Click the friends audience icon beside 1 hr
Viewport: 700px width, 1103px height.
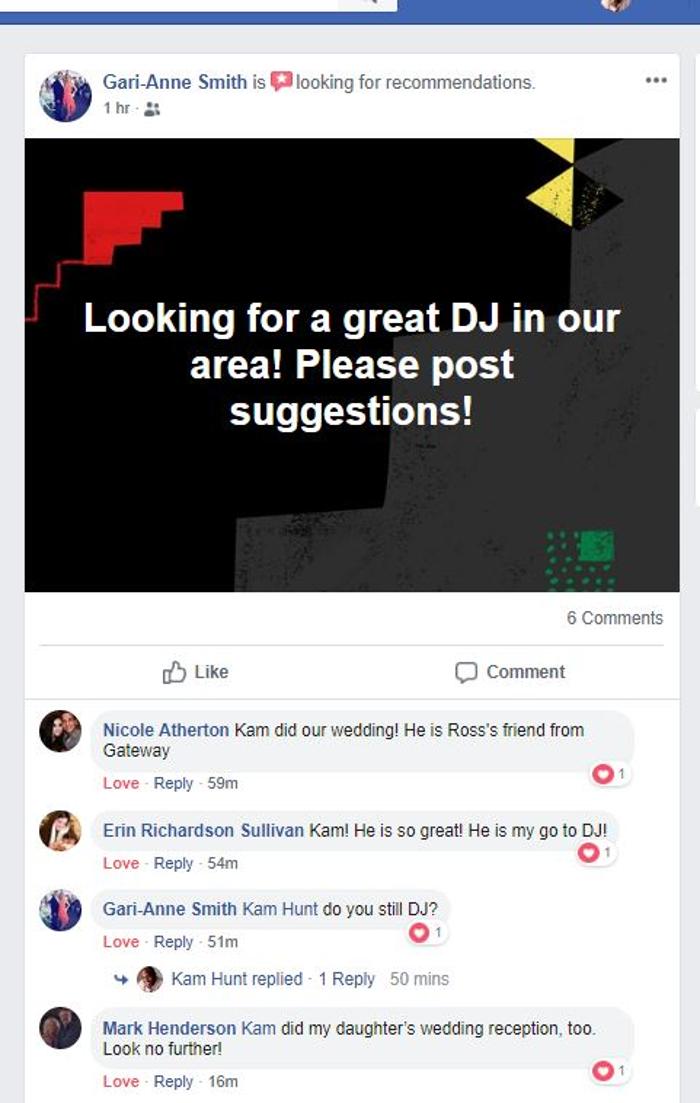[x=151, y=109]
